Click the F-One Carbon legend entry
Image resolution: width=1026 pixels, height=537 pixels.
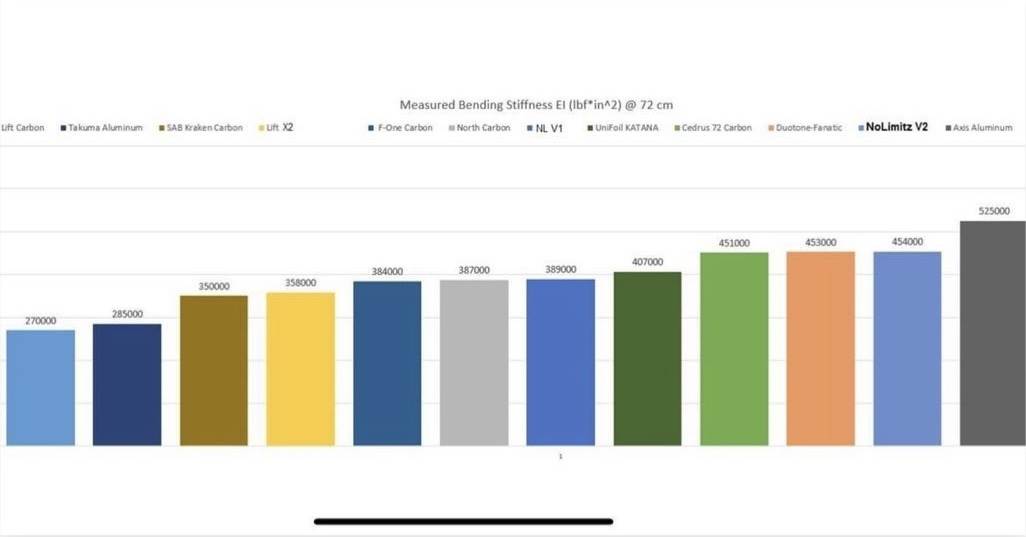(404, 128)
